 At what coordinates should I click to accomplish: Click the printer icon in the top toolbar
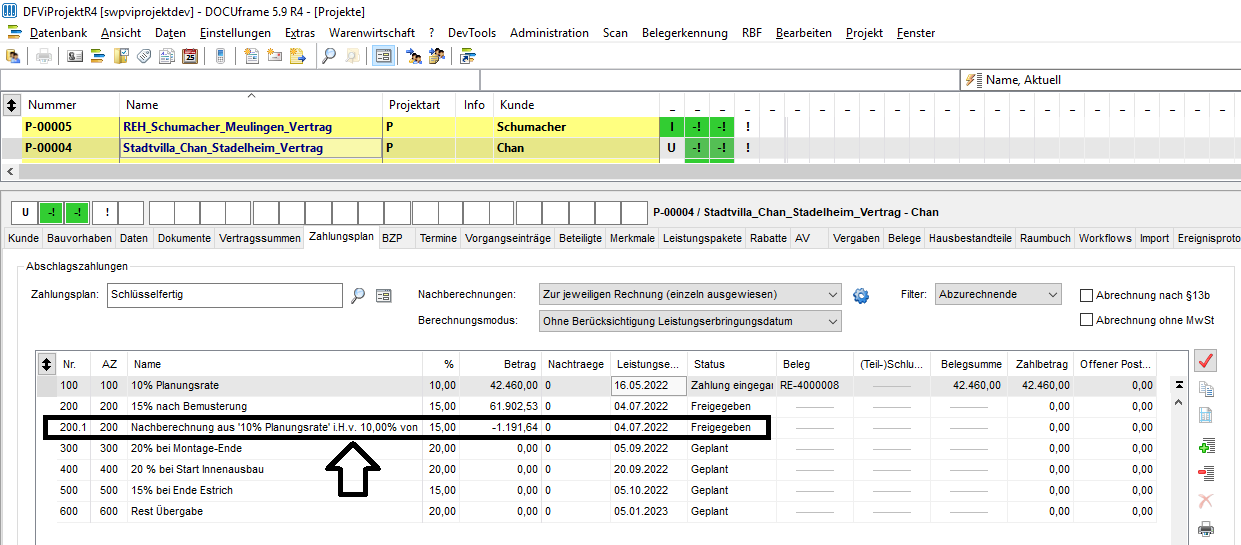click(44, 56)
